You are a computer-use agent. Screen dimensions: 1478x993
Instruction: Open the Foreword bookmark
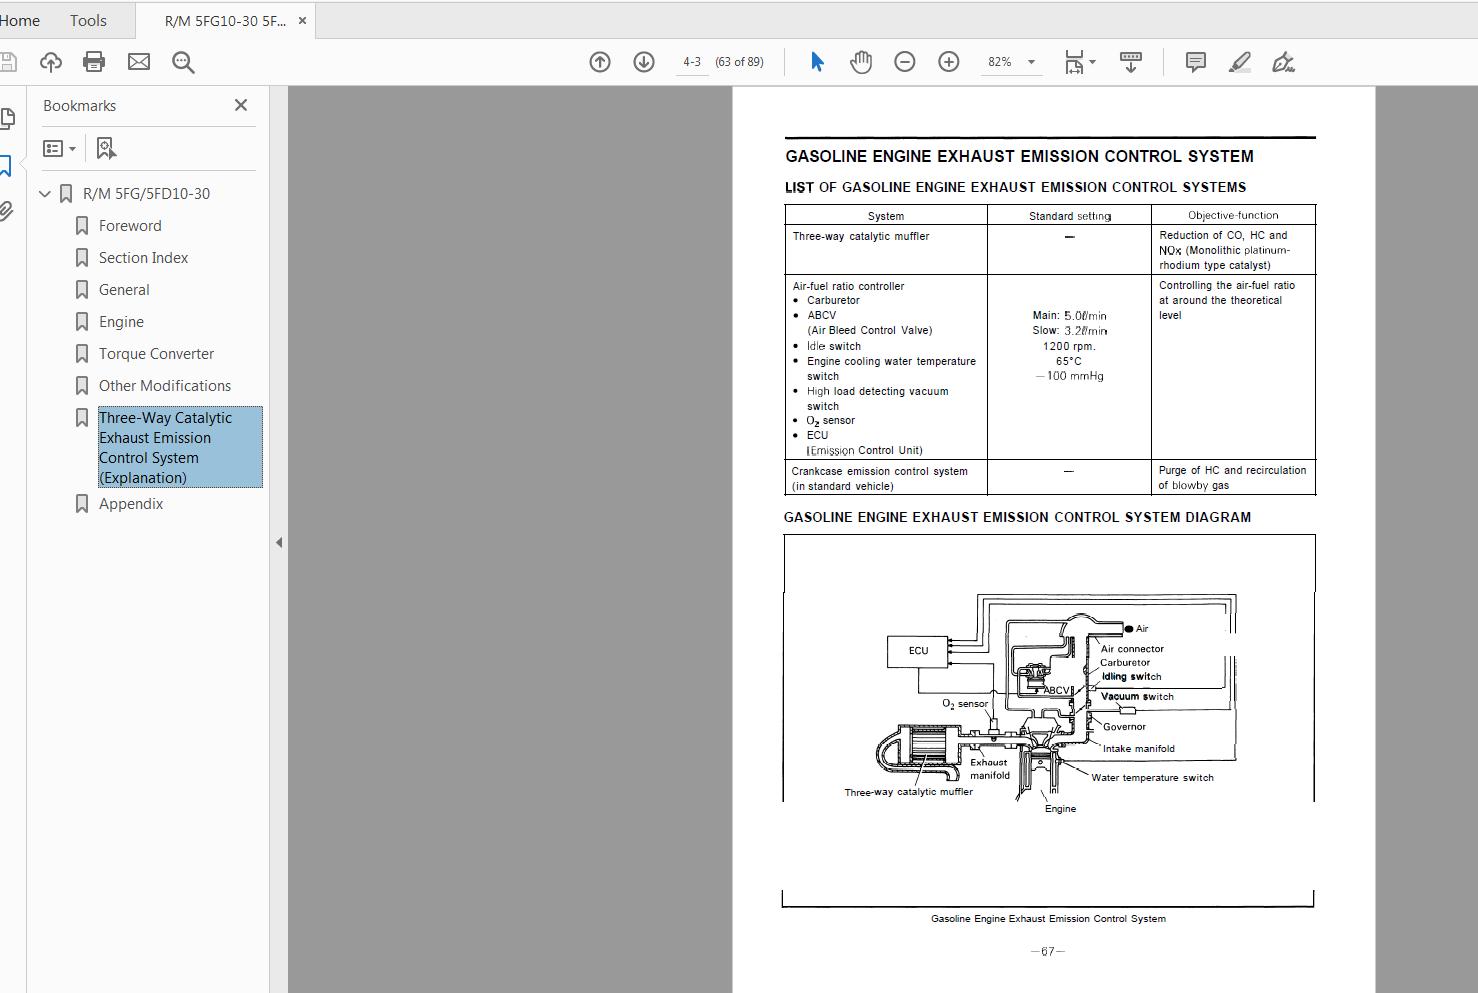point(130,226)
